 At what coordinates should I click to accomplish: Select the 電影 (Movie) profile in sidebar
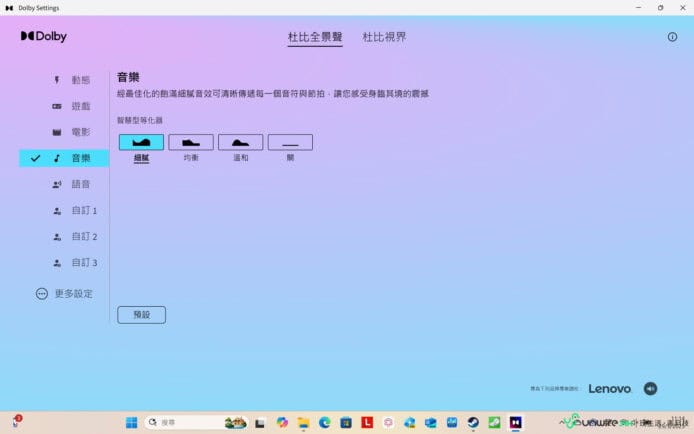71,132
